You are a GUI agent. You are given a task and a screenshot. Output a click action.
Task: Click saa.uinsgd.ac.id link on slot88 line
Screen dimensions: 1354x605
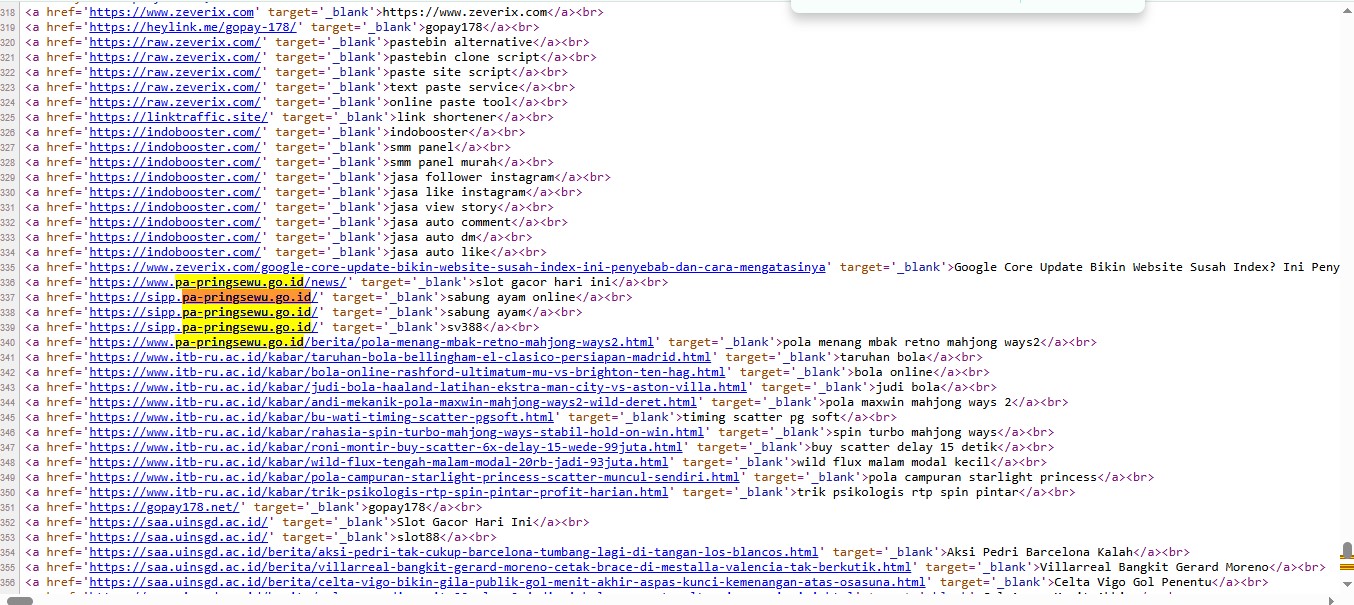pos(178,537)
